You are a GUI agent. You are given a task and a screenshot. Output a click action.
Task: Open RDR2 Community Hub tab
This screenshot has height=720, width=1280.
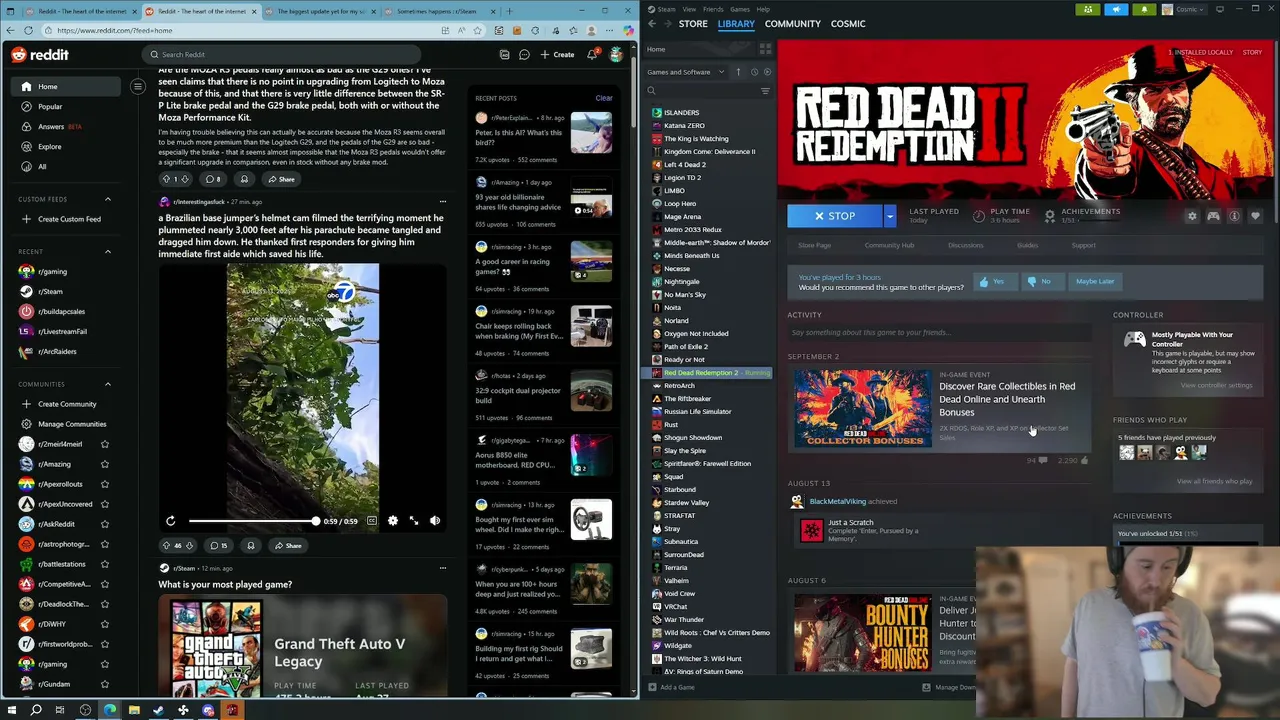click(889, 245)
